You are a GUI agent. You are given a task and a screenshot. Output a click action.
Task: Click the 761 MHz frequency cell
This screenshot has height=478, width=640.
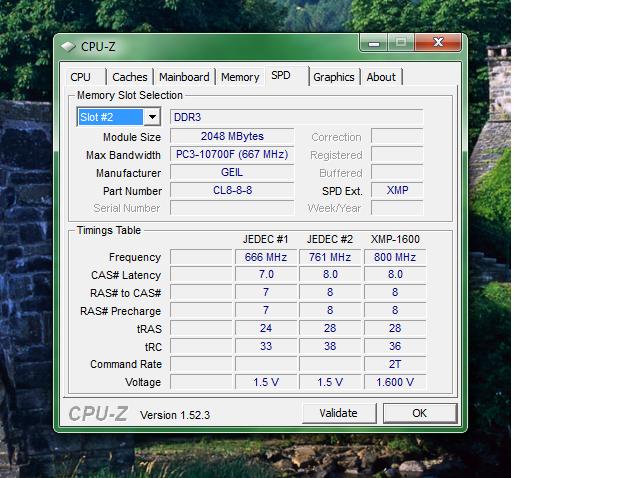[x=330, y=257]
